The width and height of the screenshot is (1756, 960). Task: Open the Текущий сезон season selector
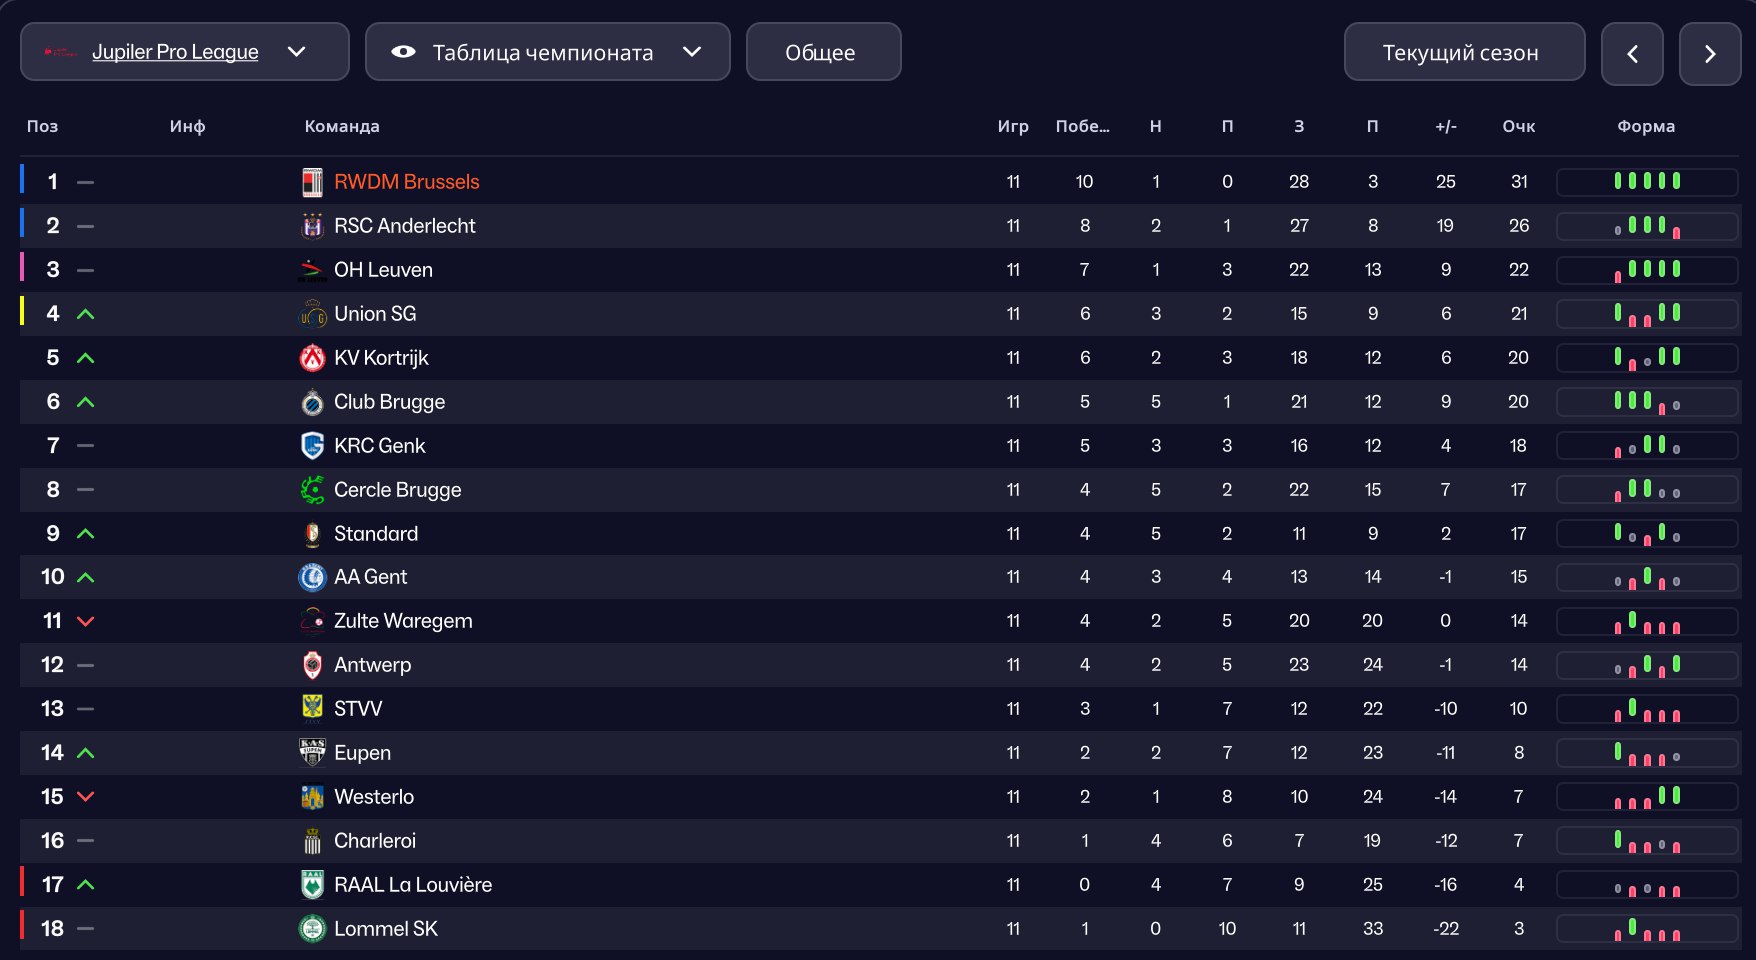pos(1464,53)
